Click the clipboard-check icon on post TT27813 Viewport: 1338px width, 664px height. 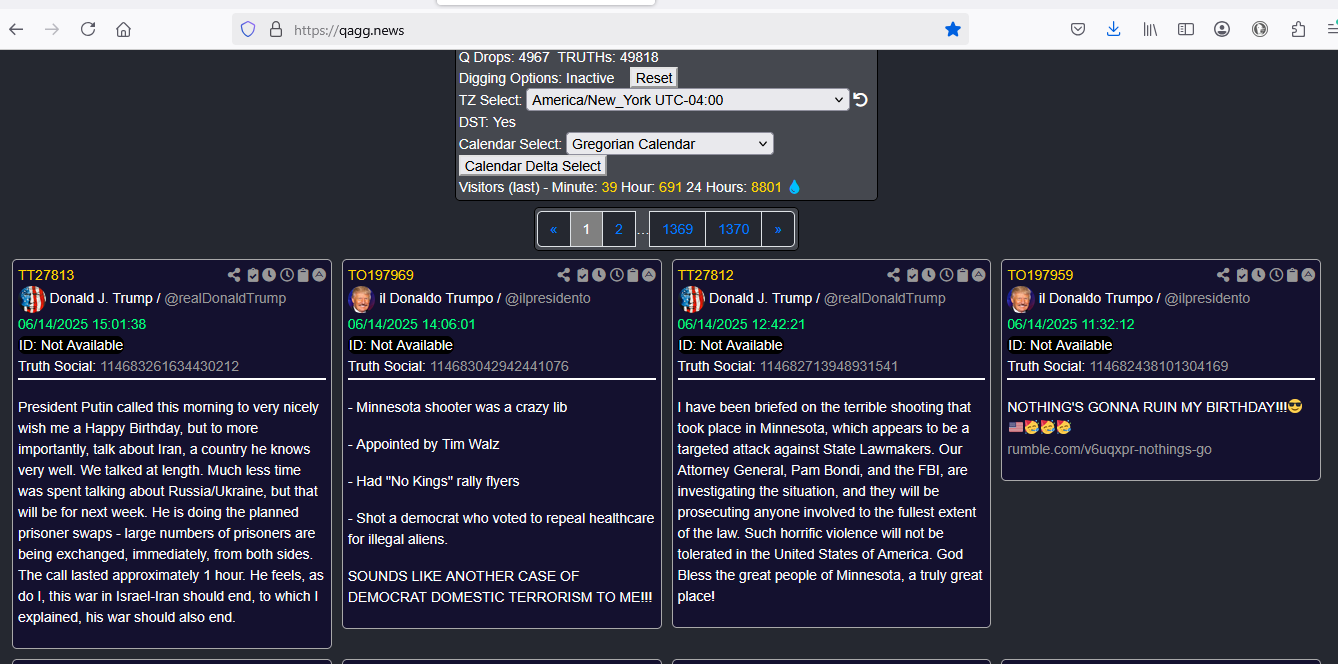[x=253, y=275]
